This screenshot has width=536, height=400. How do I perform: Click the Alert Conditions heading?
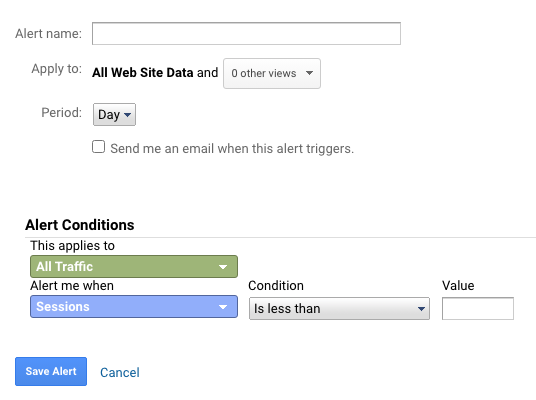(80, 225)
